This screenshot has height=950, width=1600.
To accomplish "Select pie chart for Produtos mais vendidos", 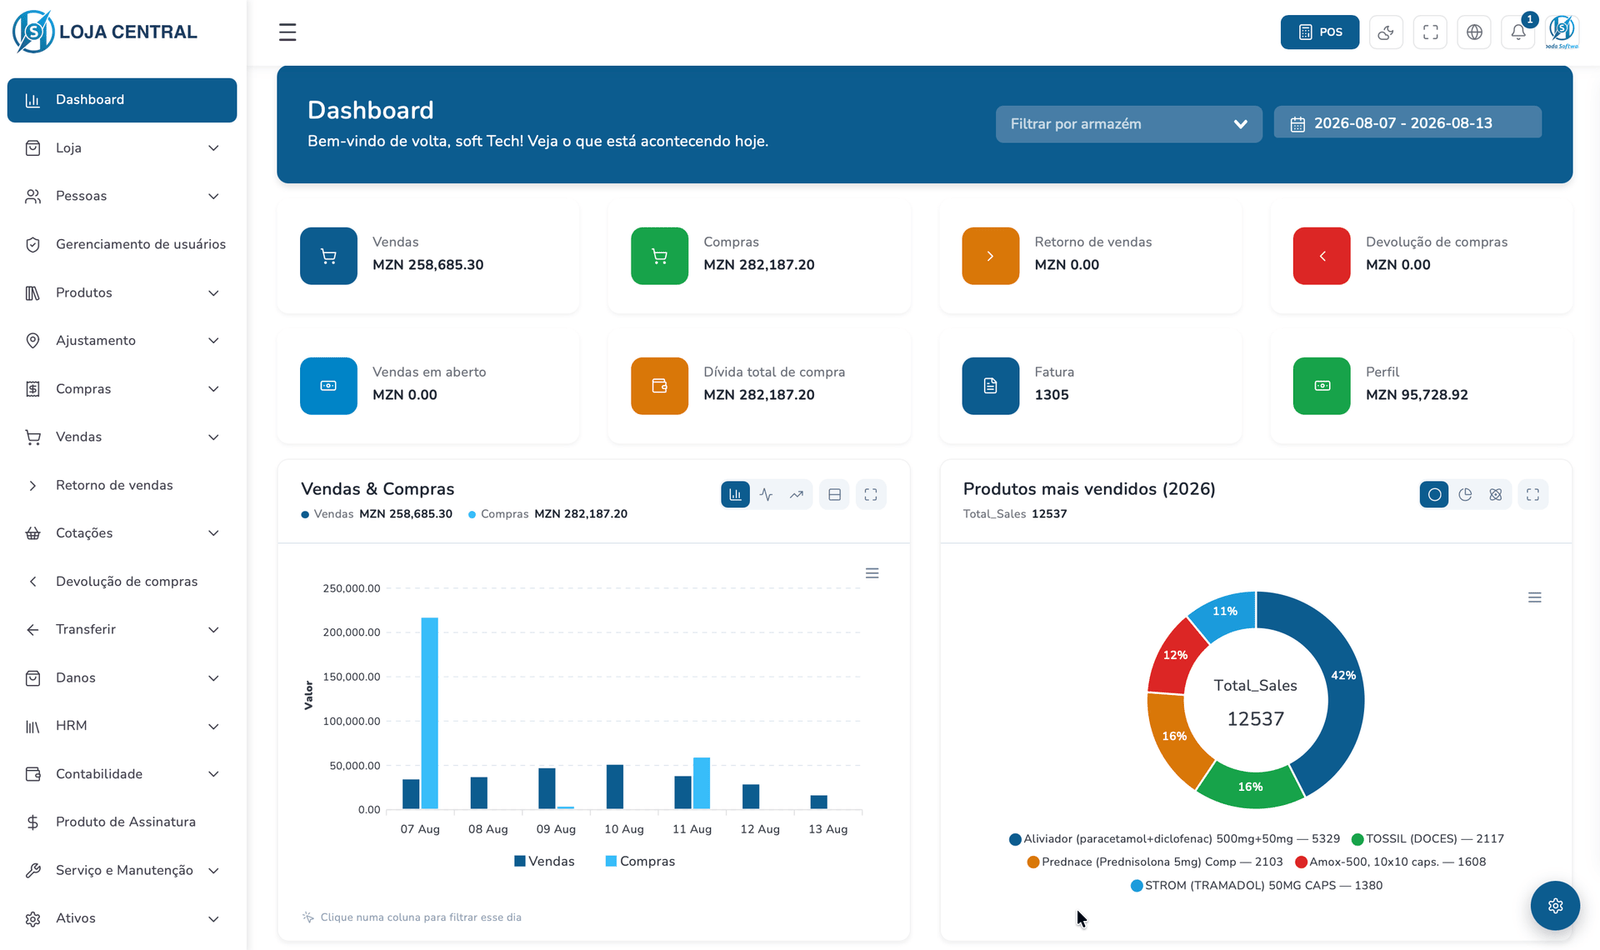I will click(x=1465, y=494).
